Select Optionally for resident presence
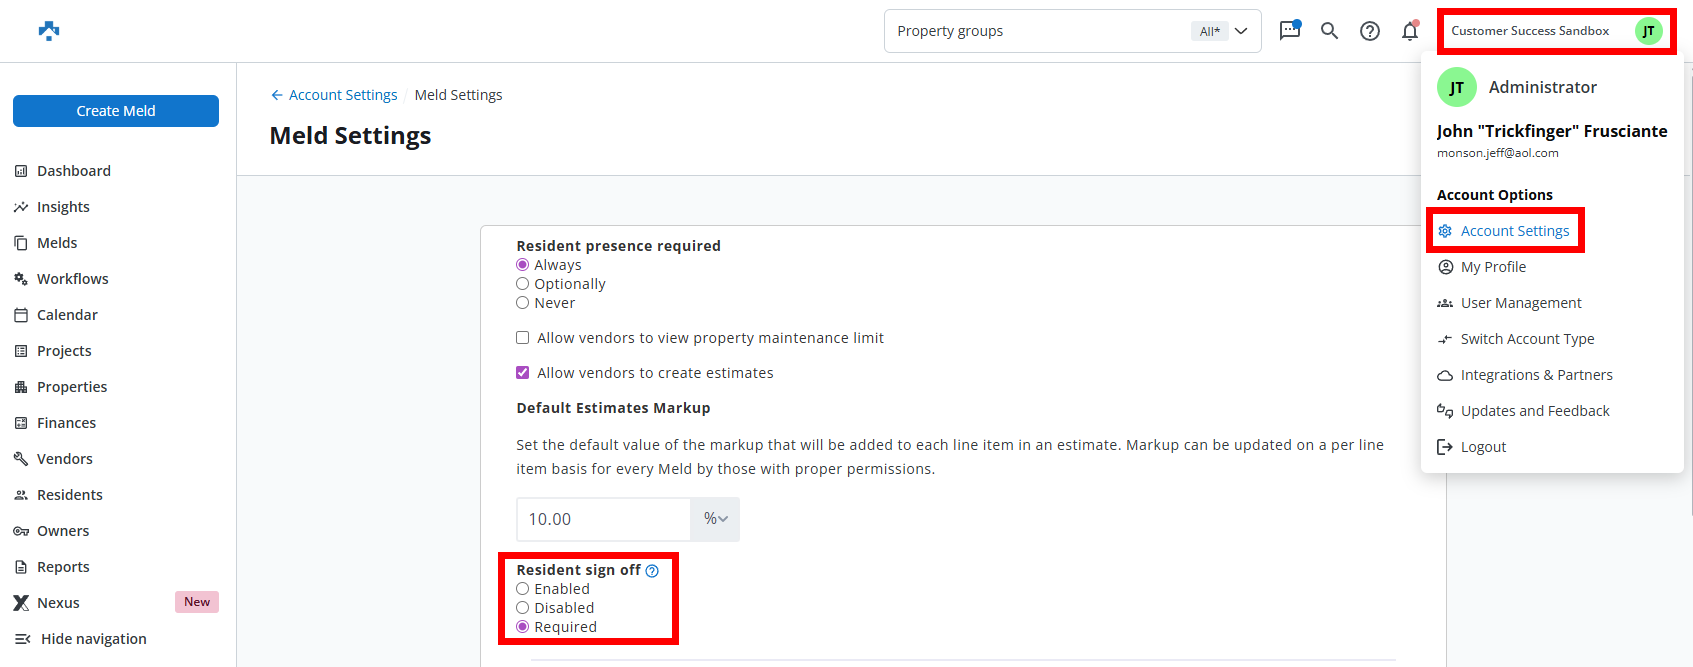1693x667 pixels. 523,284
